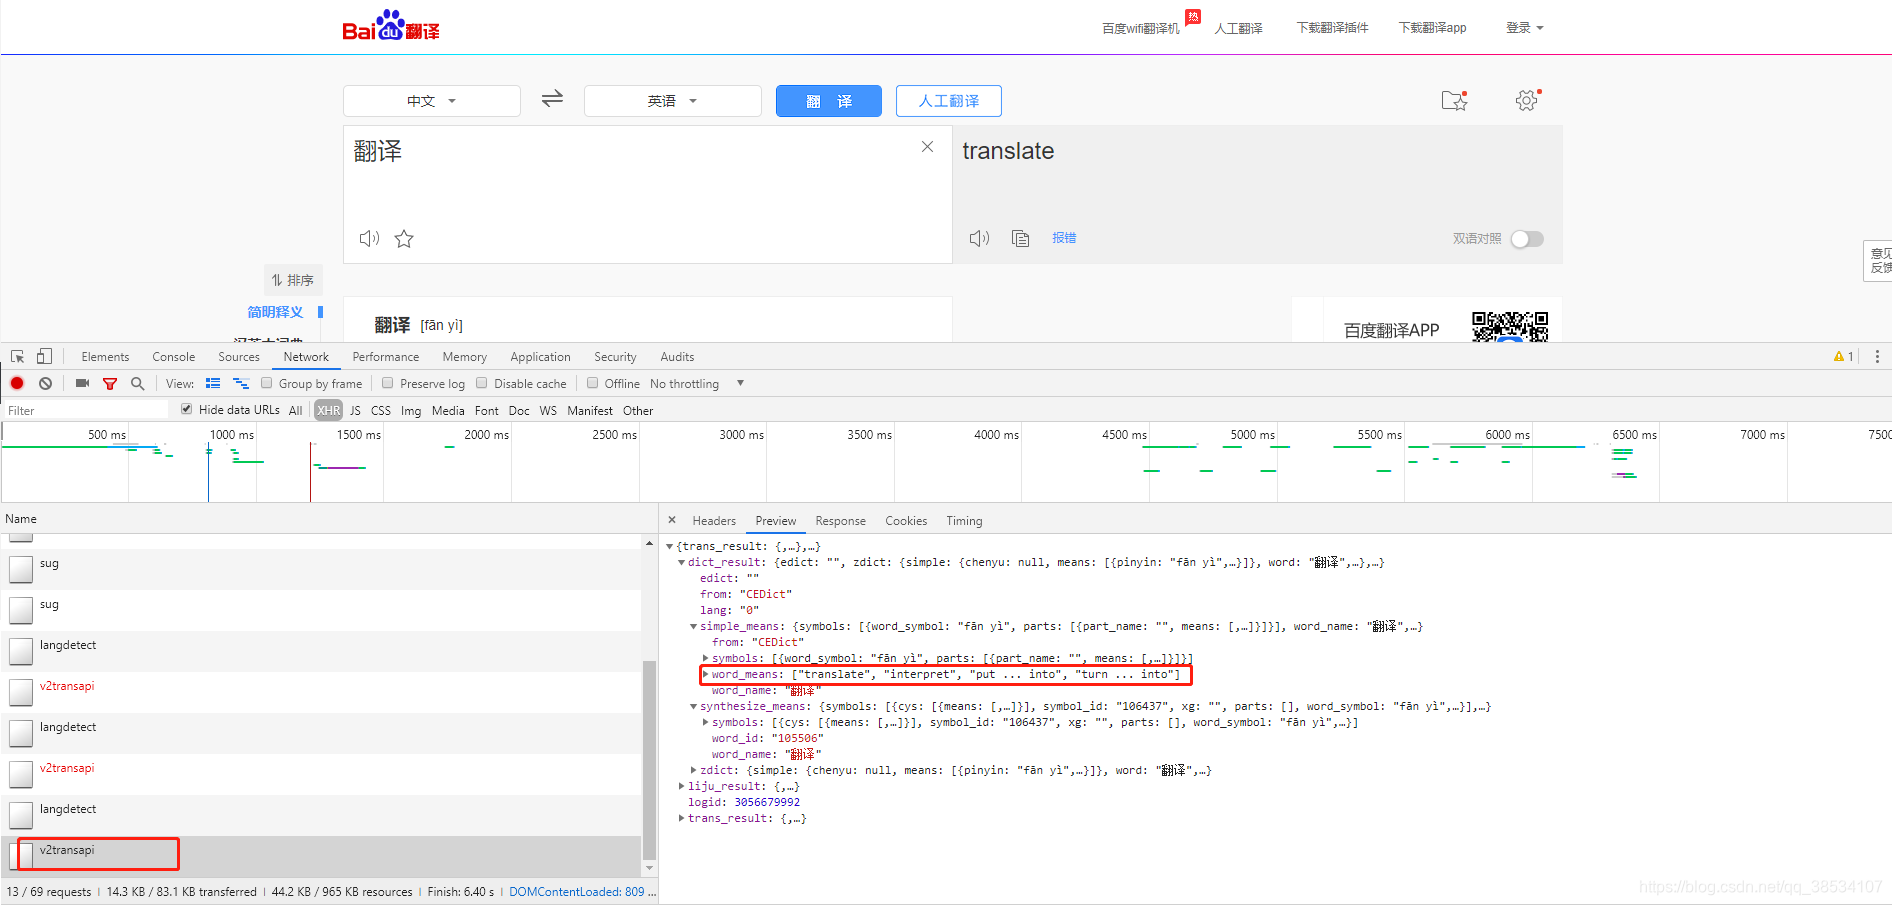
Task: Stop recording network log
Action: (17, 383)
